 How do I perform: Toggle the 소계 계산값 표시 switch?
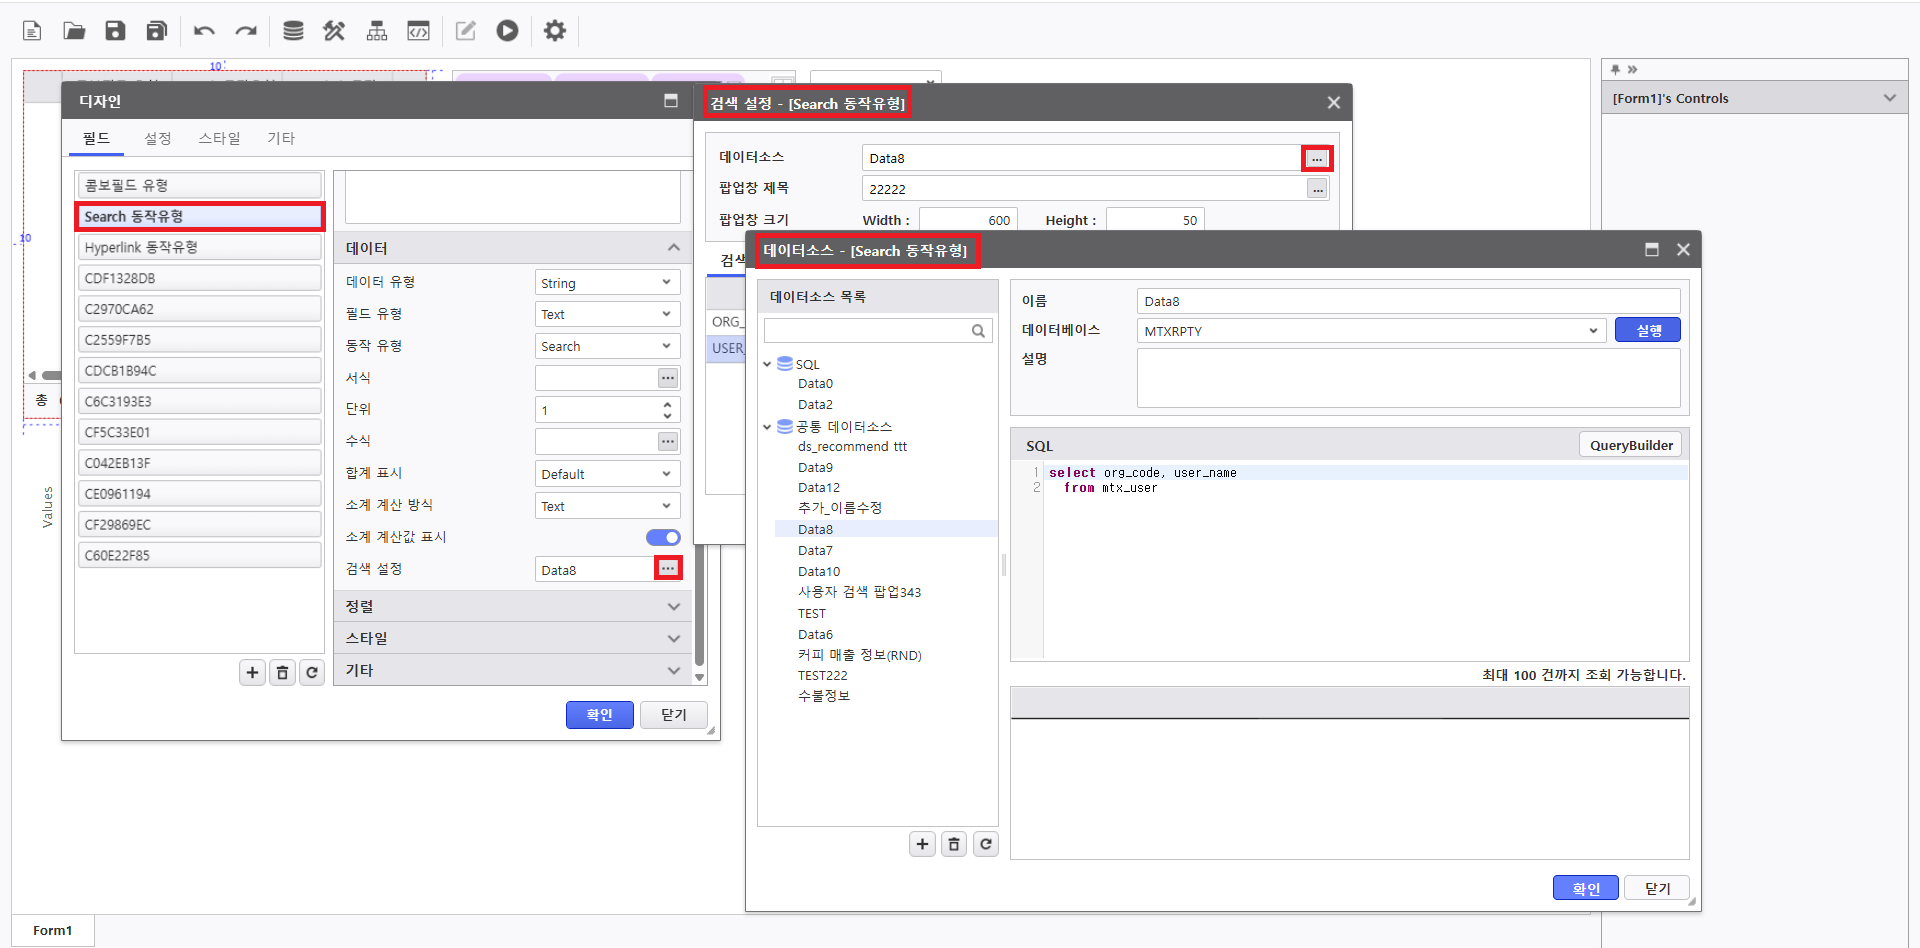(x=663, y=537)
